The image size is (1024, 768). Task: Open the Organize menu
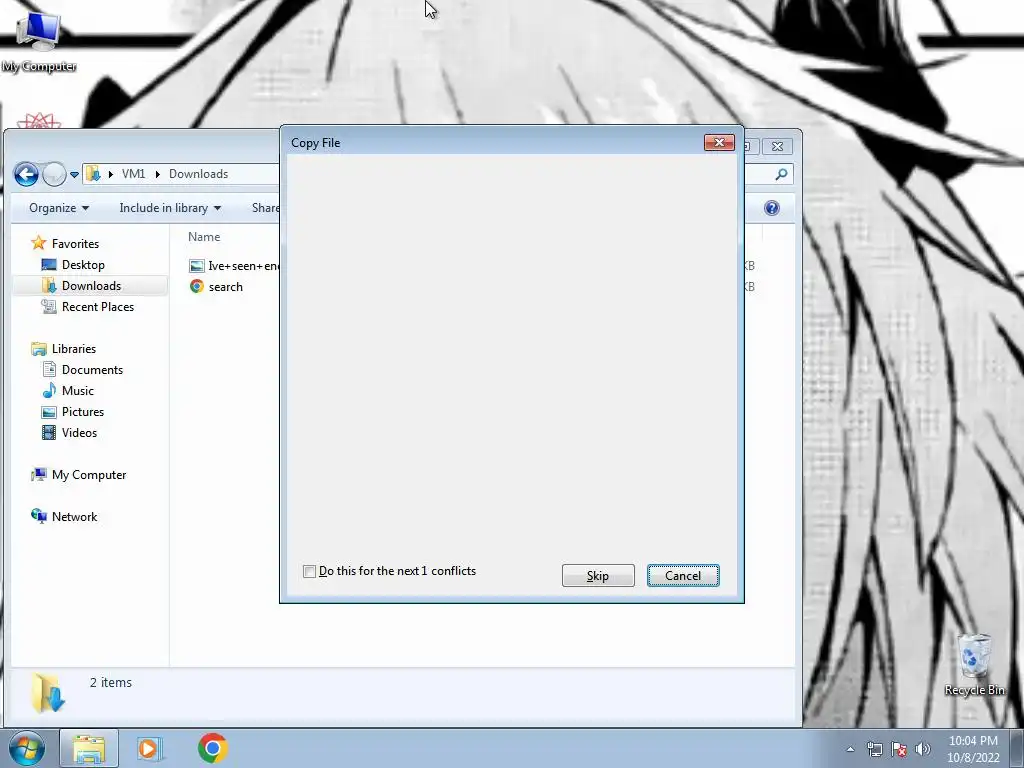[x=59, y=208]
